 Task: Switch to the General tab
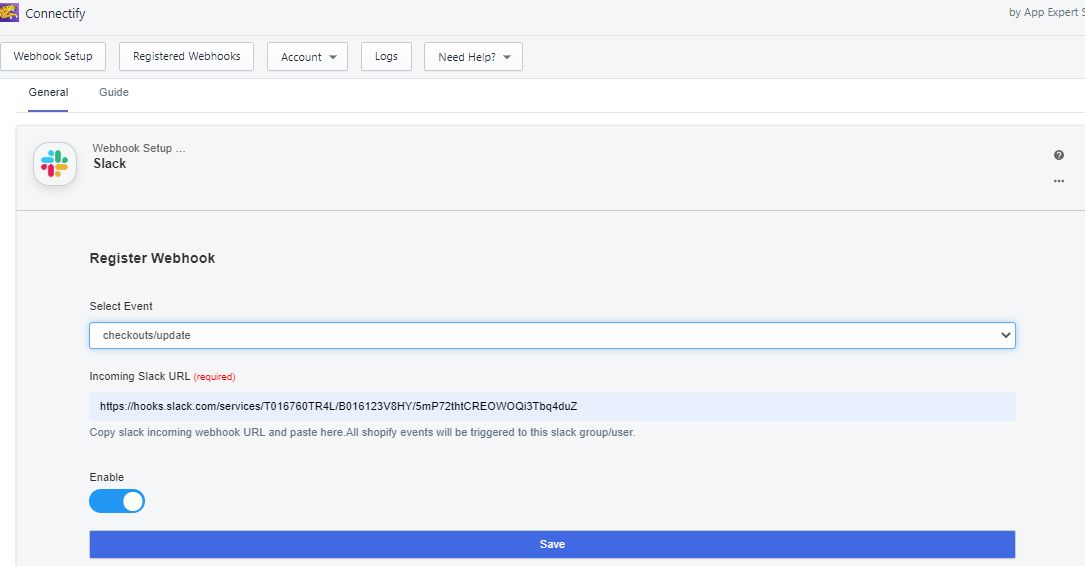48,92
